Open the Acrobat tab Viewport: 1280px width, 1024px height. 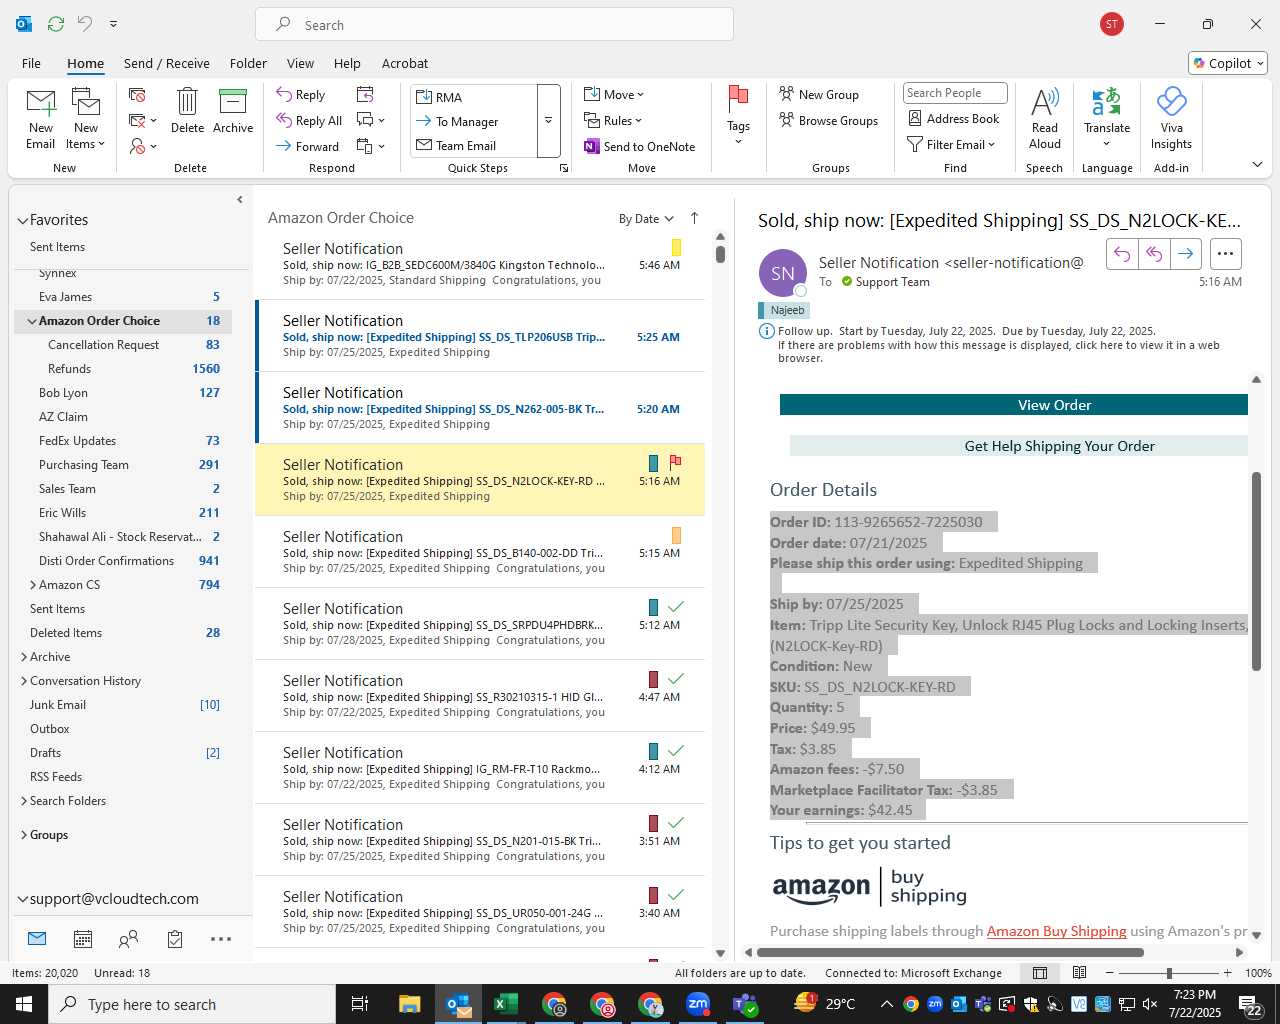click(x=405, y=63)
